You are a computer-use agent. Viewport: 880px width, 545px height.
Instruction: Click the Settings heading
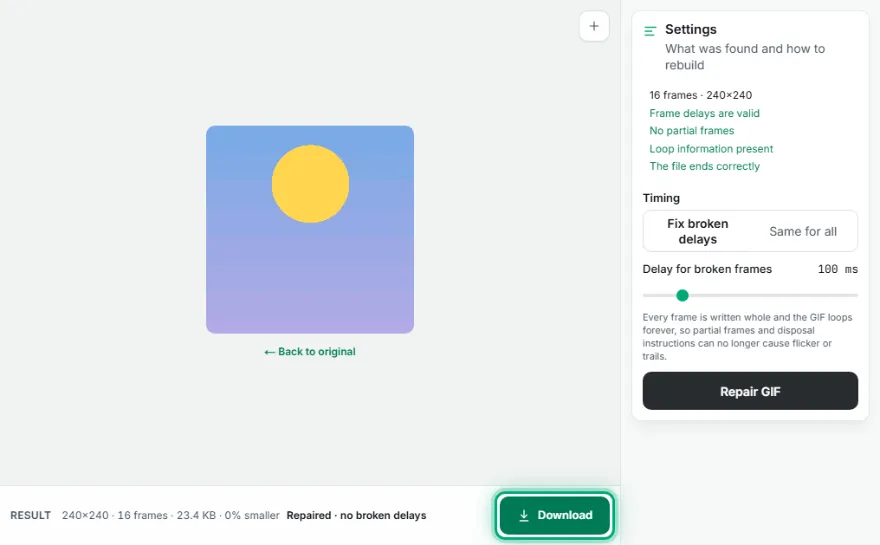point(691,29)
